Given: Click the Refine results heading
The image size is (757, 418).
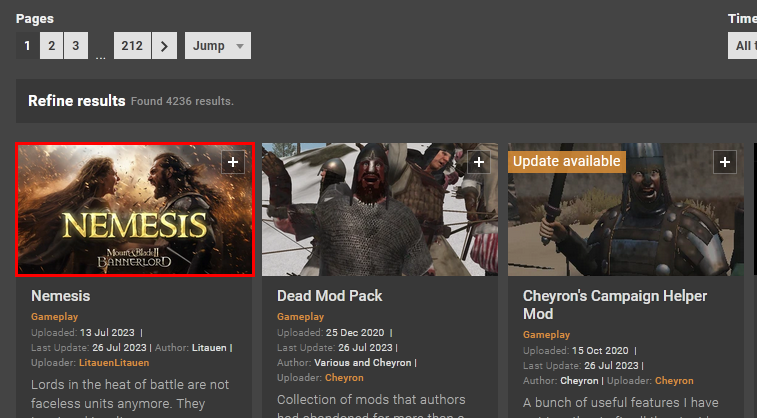Looking at the screenshot, I should pyautogui.click(x=77, y=101).
